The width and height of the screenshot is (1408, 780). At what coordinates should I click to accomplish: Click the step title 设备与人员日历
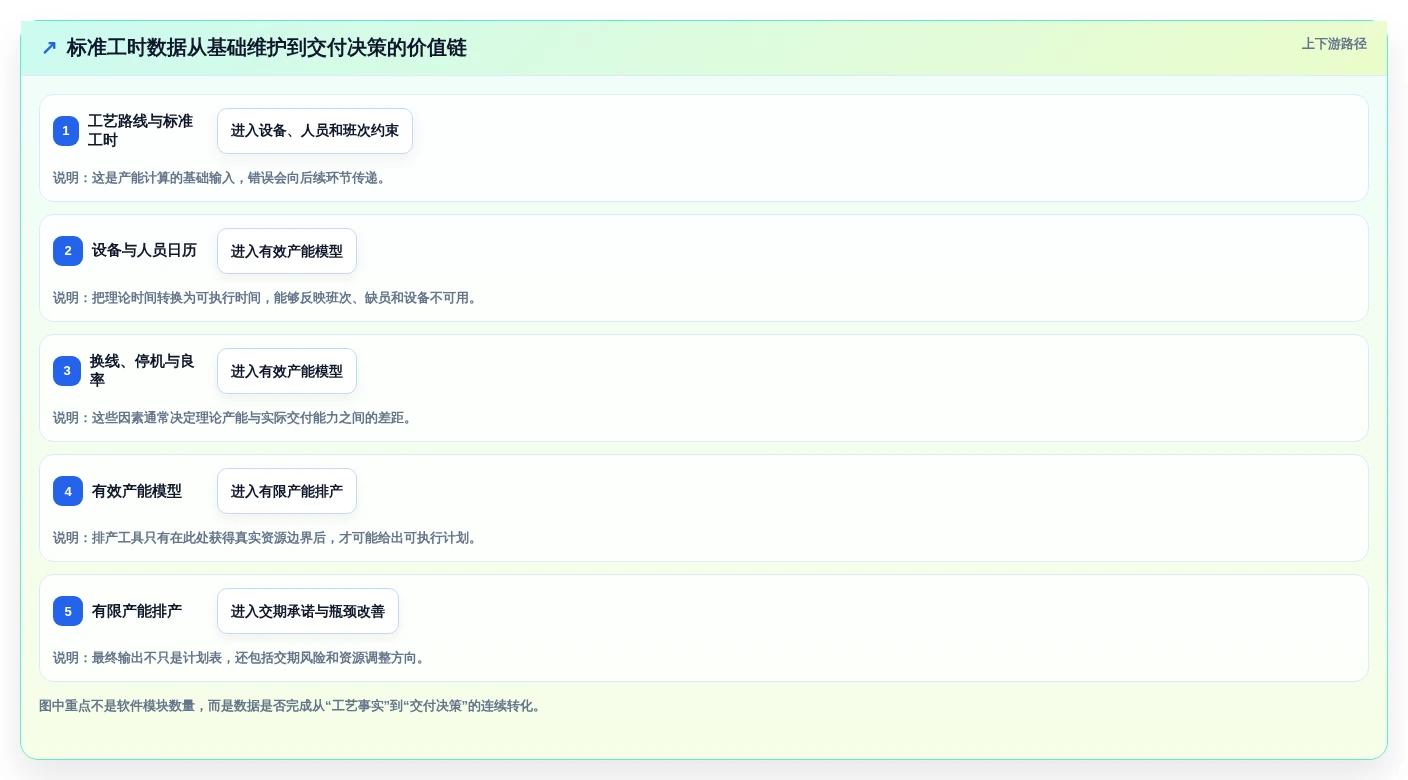tap(144, 251)
